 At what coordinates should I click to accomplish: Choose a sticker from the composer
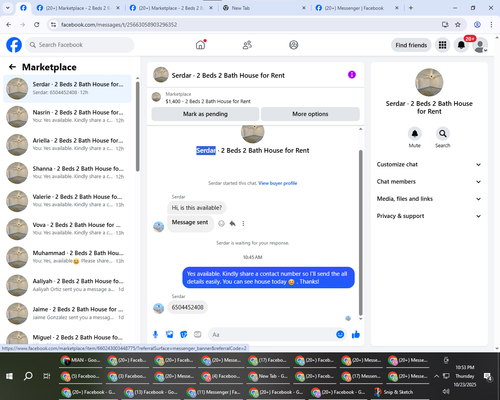(184, 334)
